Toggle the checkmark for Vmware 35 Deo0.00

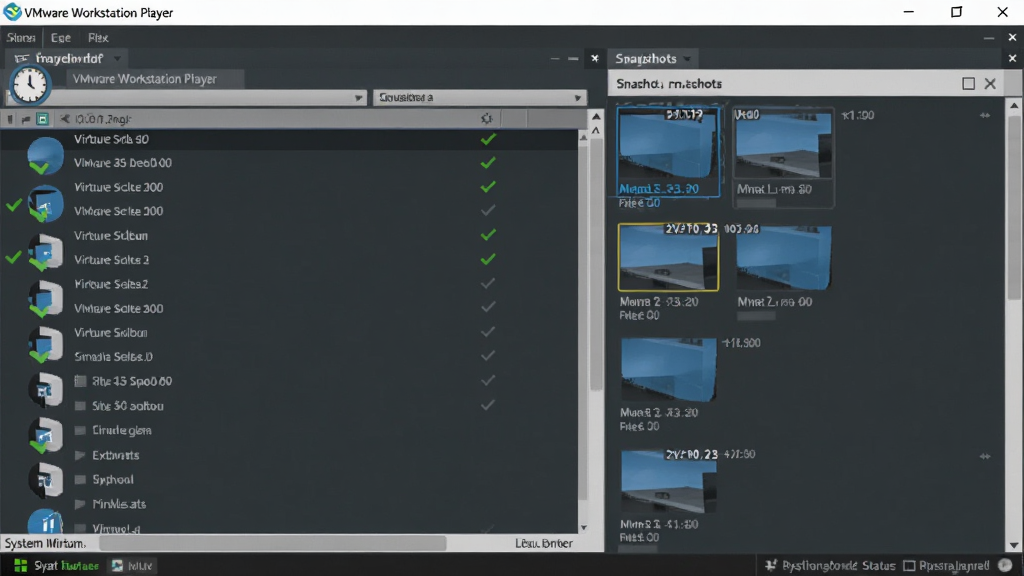point(488,163)
